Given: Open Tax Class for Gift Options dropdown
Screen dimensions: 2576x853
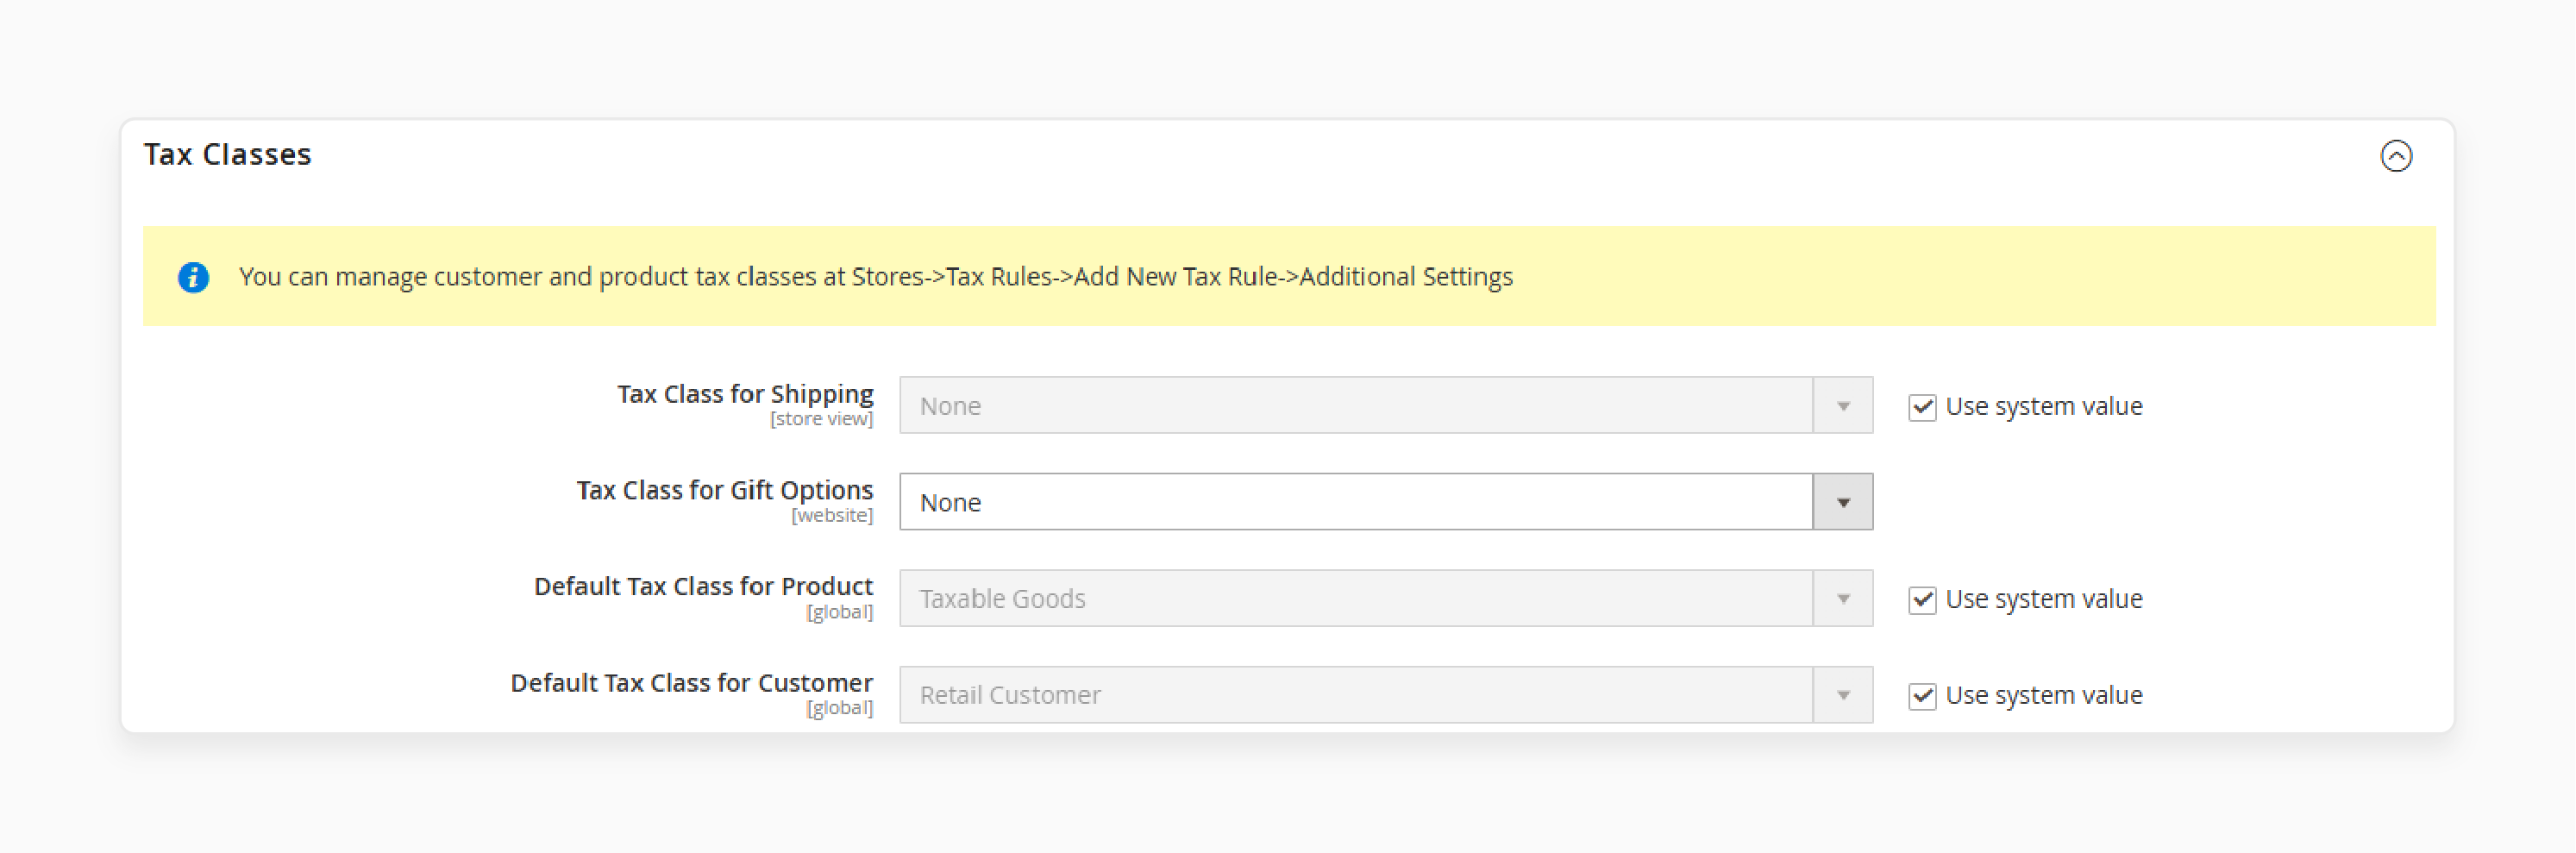Looking at the screenshot, I should (1385, 501).
